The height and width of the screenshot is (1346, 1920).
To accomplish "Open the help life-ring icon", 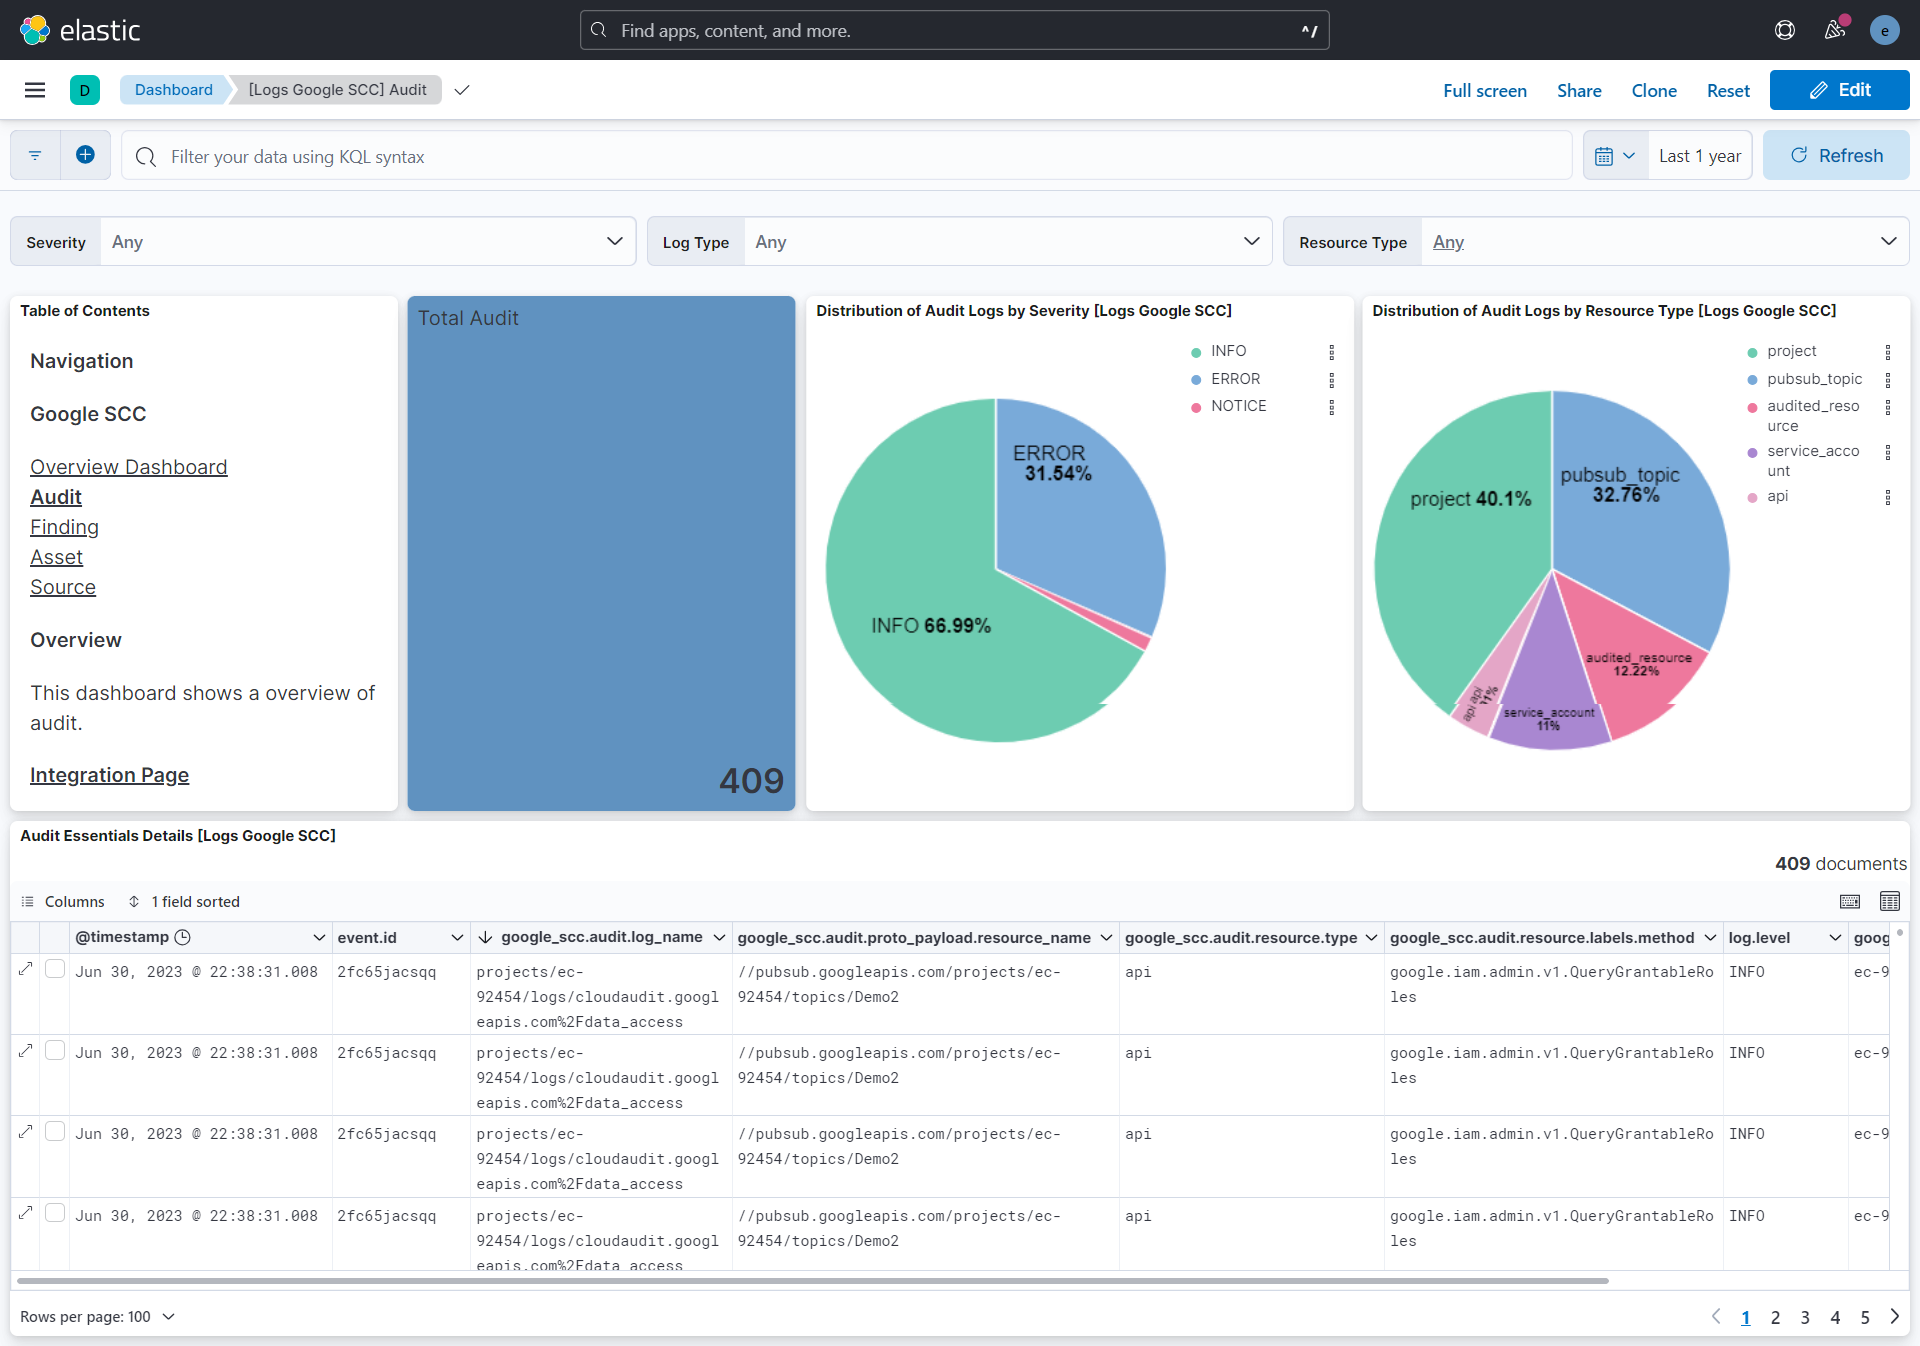I will (1785, 30).
